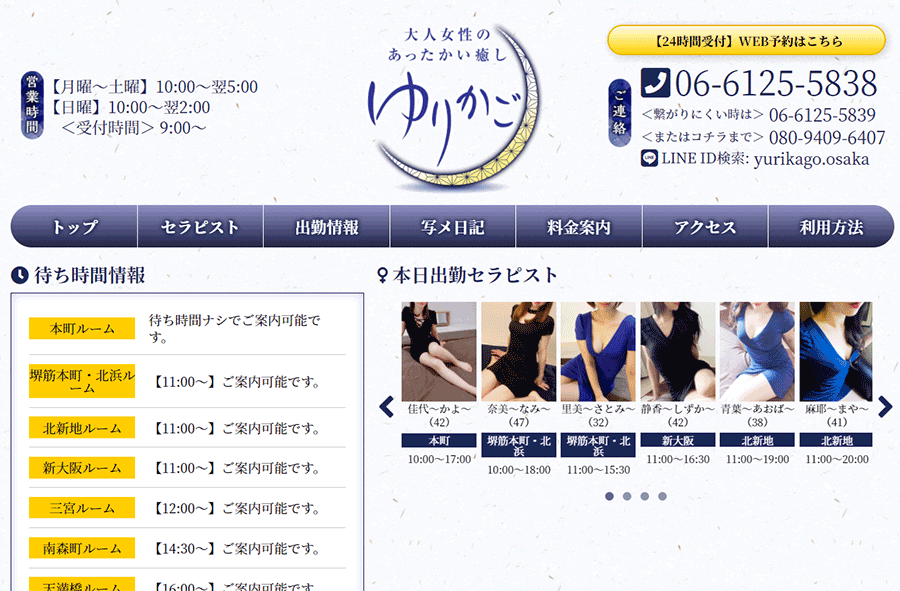Open the アクセス menu item
Viewport: 900px width, 591px height.
705,227
